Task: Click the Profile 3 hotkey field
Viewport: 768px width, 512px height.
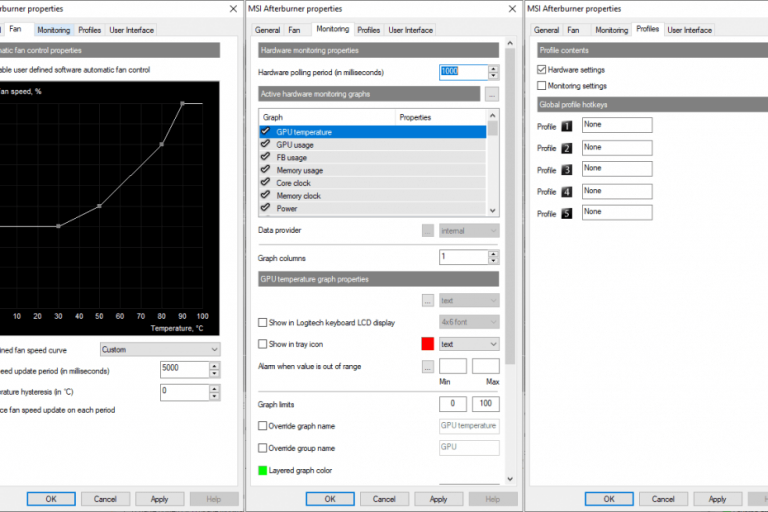Action: pos(617,169)
